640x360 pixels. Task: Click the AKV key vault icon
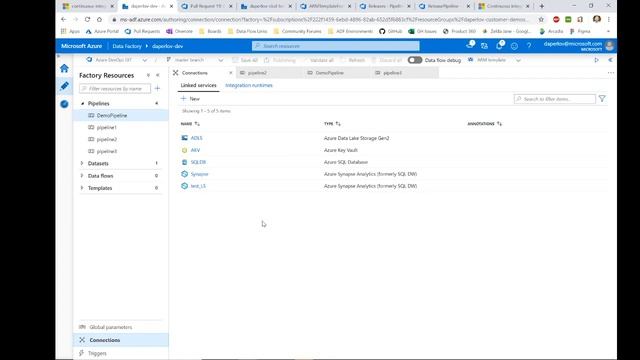(x=184, y=150)
